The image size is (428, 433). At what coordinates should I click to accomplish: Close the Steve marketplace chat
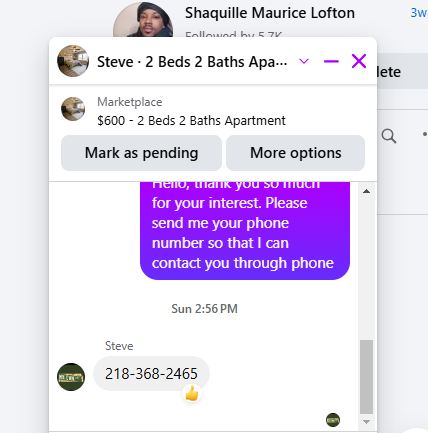(x=359, y=61)
